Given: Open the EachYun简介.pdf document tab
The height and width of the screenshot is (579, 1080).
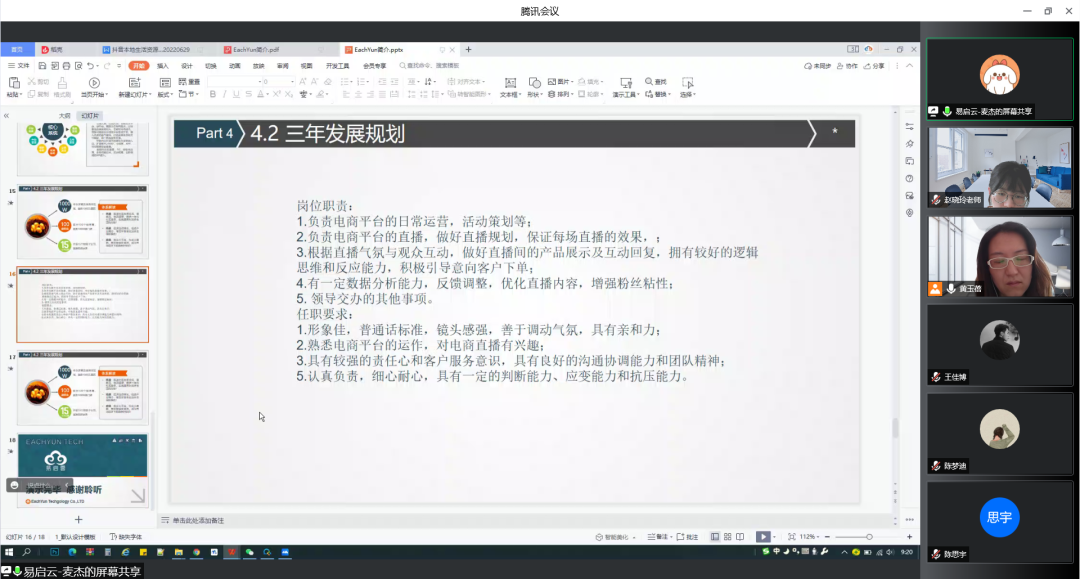Looking at the screenshot, I should pyautogui.click(x=256, y=49).
